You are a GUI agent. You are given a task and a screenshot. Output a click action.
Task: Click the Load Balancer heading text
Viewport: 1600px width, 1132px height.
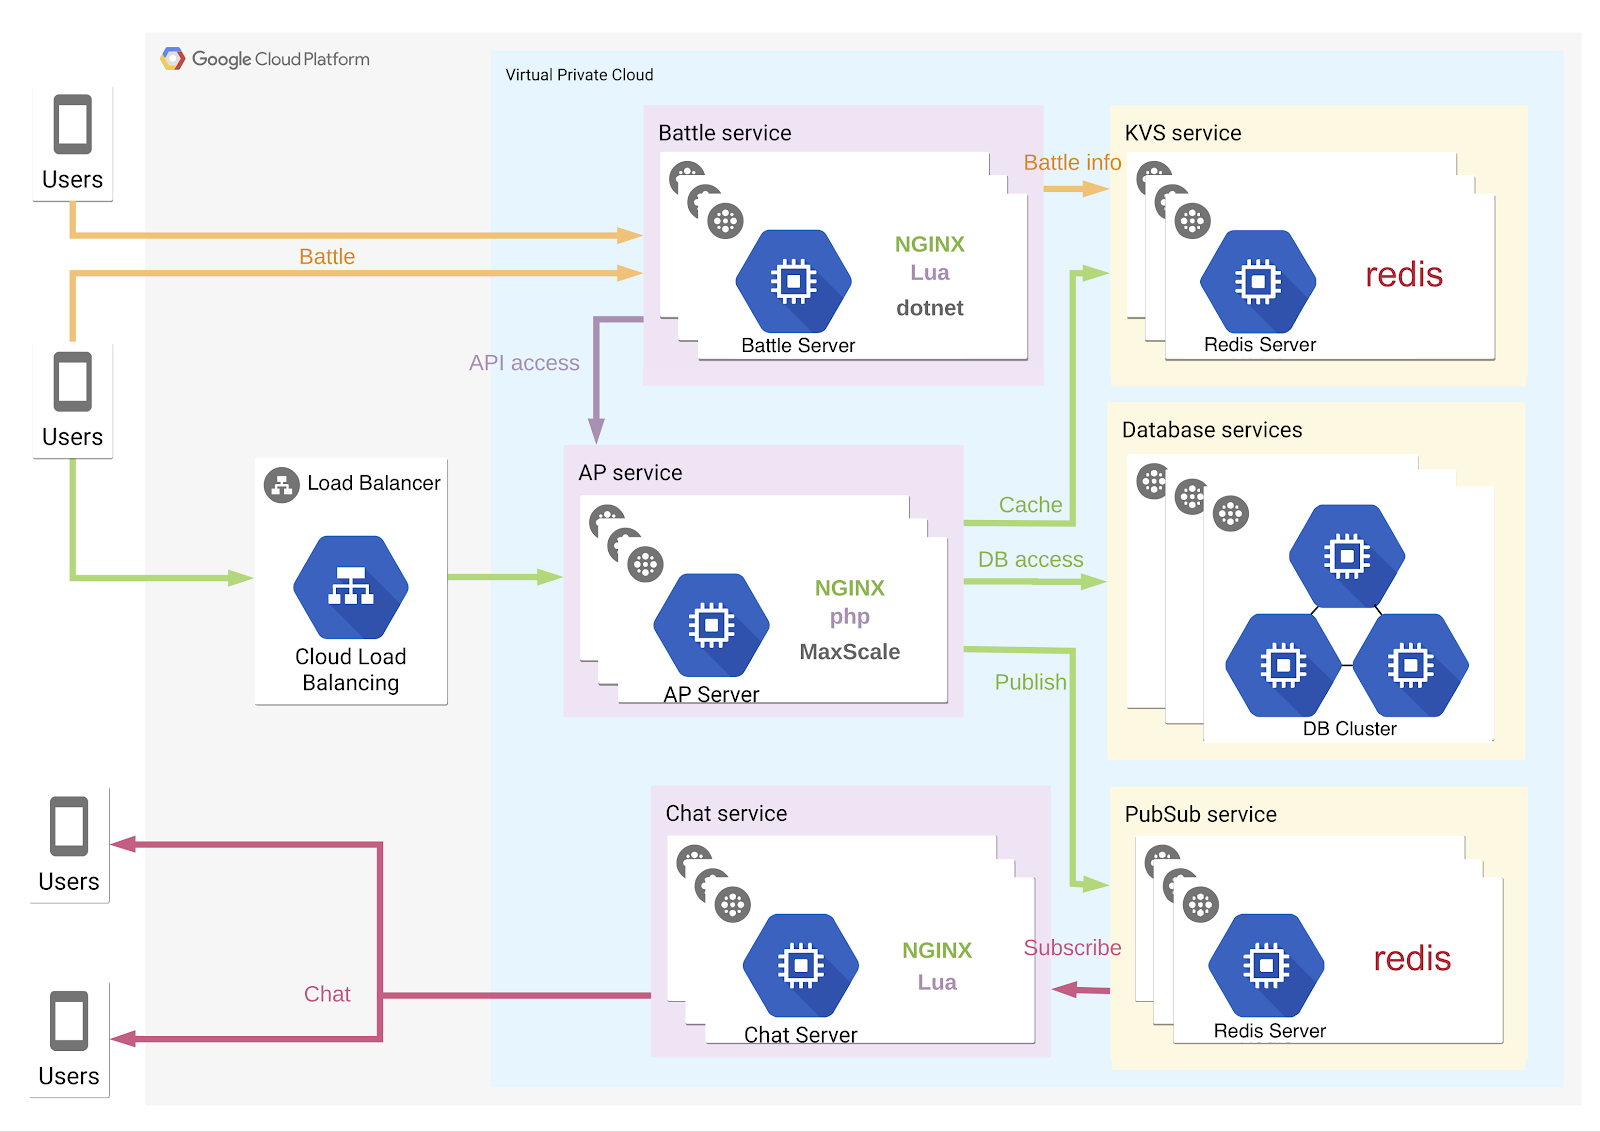click(x=373, y=483)
